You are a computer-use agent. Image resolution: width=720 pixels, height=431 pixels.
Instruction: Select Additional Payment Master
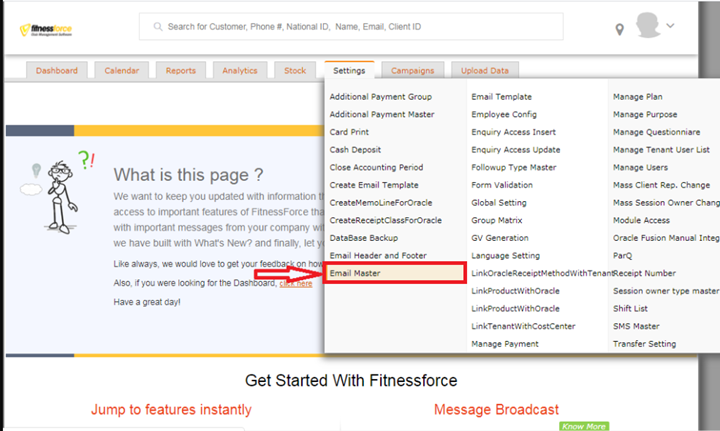(382, 114)
